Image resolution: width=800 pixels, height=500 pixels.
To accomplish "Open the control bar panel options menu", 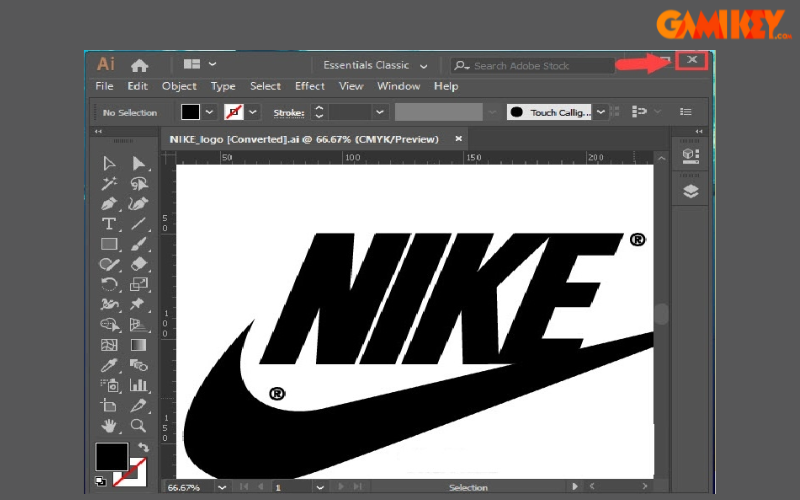I will click(686, 111).
